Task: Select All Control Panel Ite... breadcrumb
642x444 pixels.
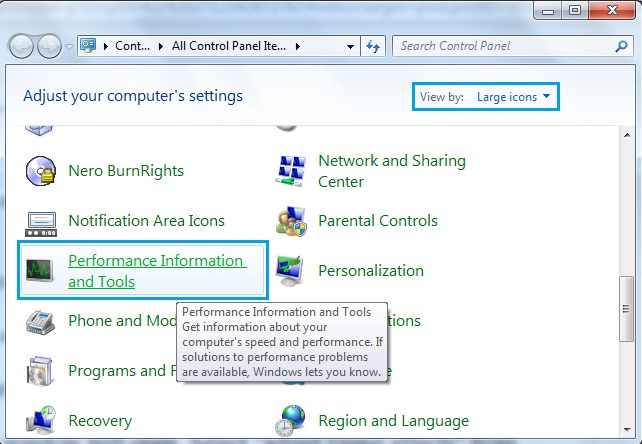Action: tap(228, 46)
